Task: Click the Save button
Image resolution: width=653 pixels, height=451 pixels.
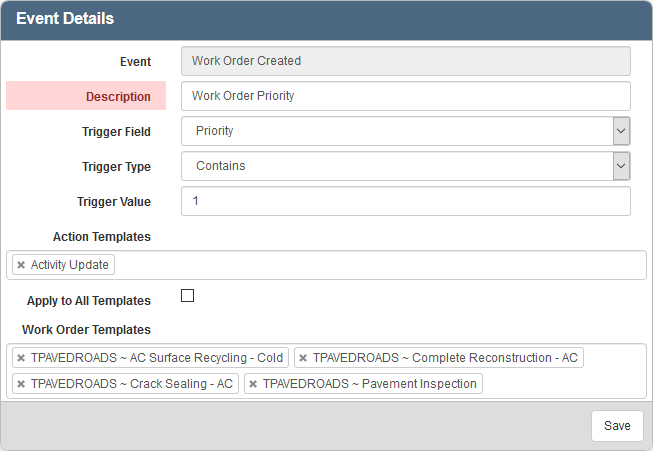Action: pyautogui.click(x=617, y=426)
